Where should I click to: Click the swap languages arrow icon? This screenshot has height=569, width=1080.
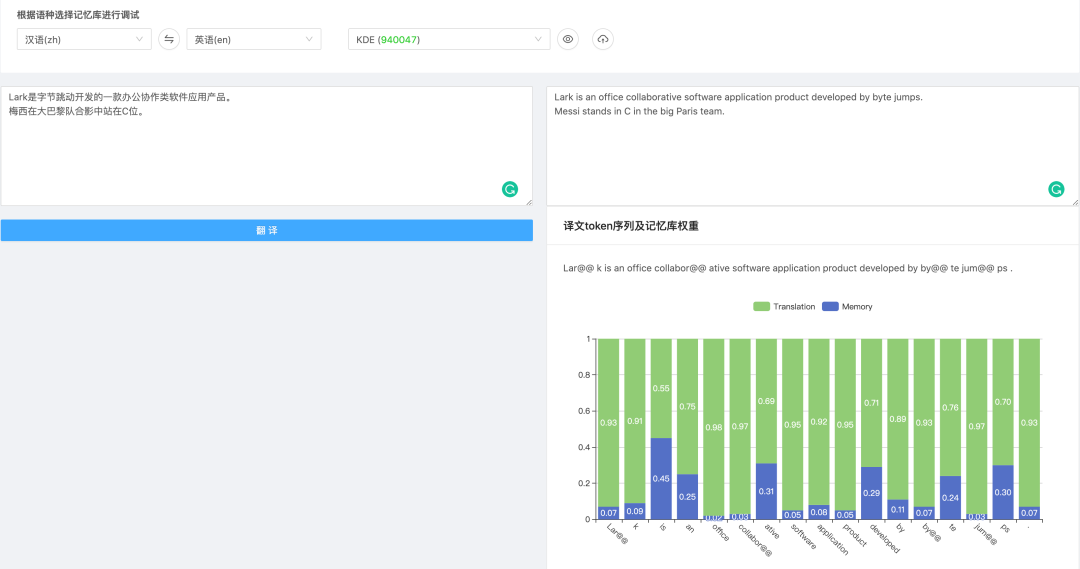(169, 39)
